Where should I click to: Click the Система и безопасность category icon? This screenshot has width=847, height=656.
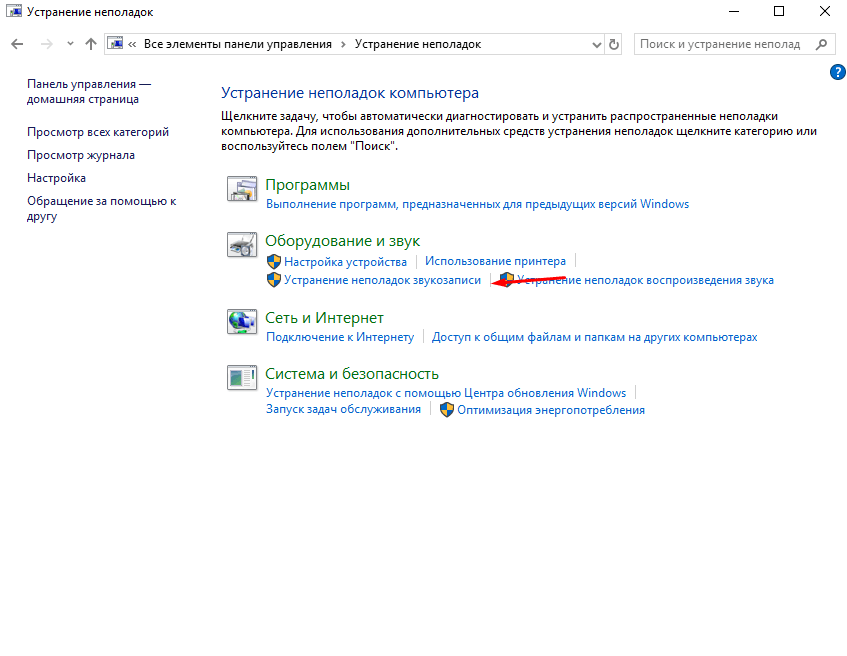tap(241, 378)
